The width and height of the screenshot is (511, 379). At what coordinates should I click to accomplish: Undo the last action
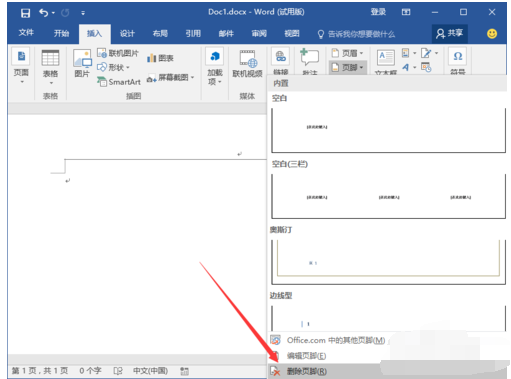pos(44,13)
